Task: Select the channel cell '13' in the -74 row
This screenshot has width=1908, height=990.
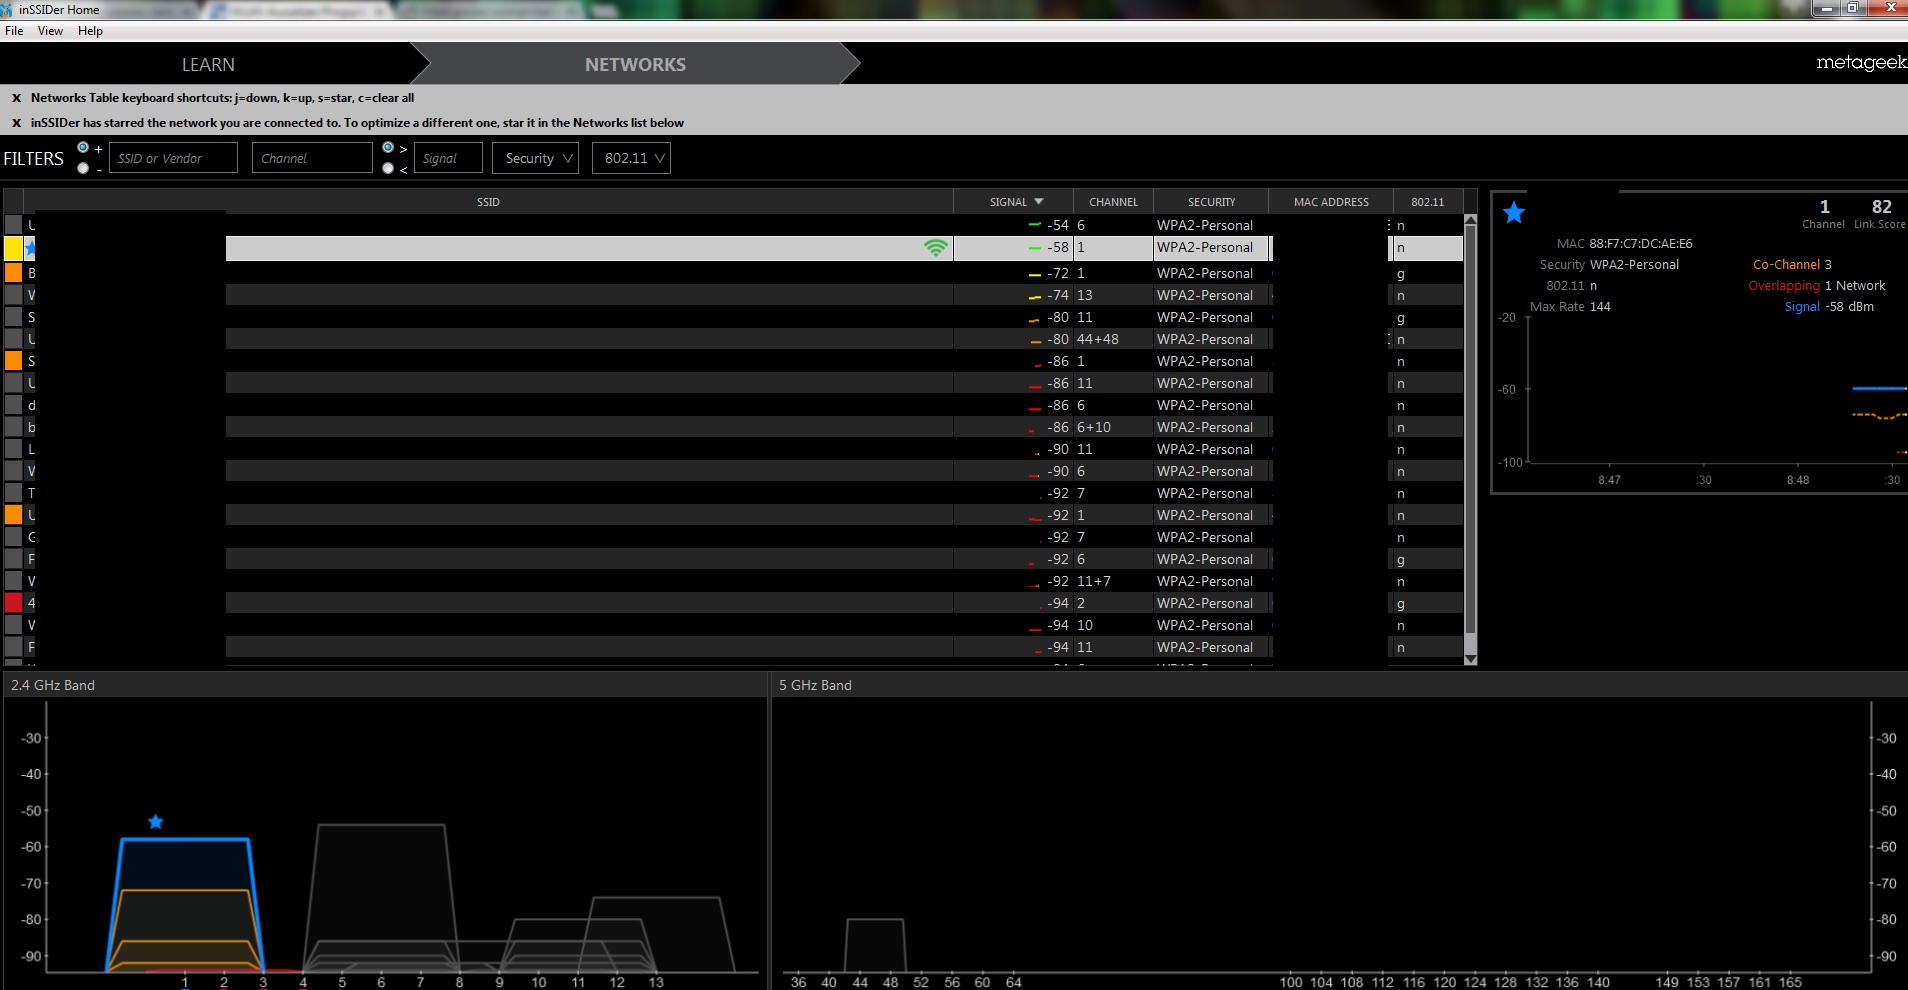Action: (x=1084, y=295)
